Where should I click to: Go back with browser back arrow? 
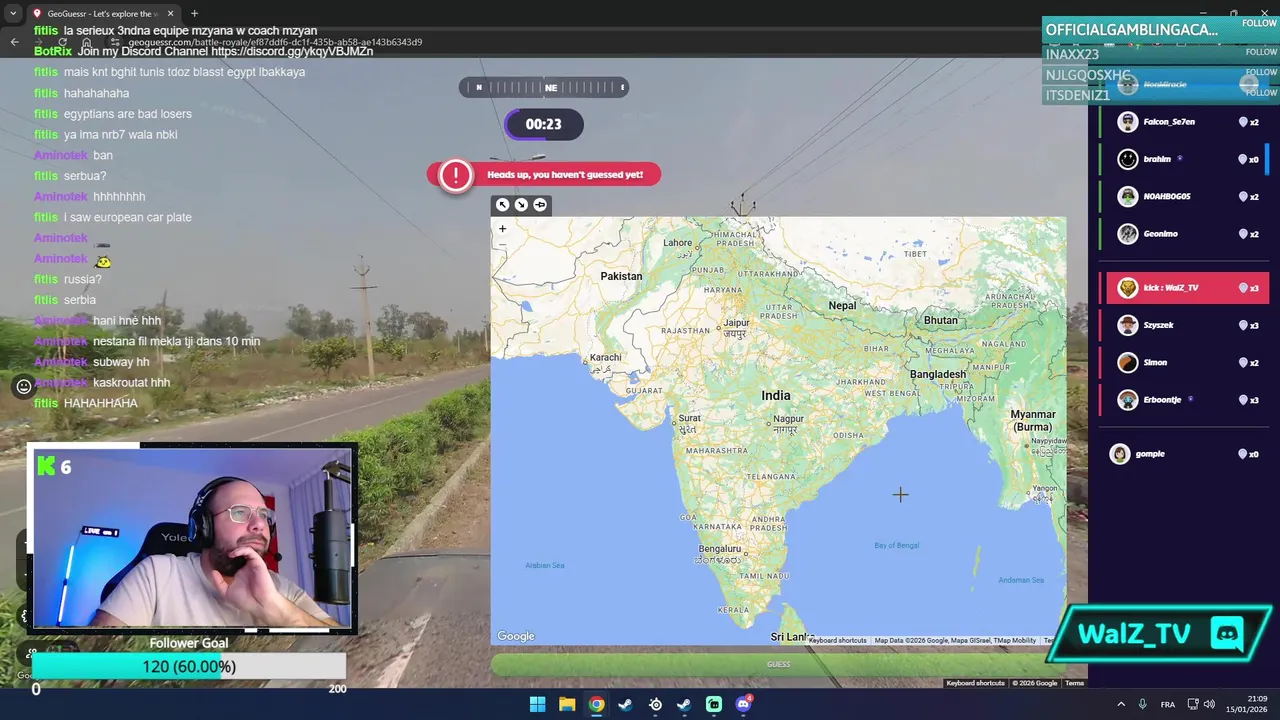[x=14, y=42]
